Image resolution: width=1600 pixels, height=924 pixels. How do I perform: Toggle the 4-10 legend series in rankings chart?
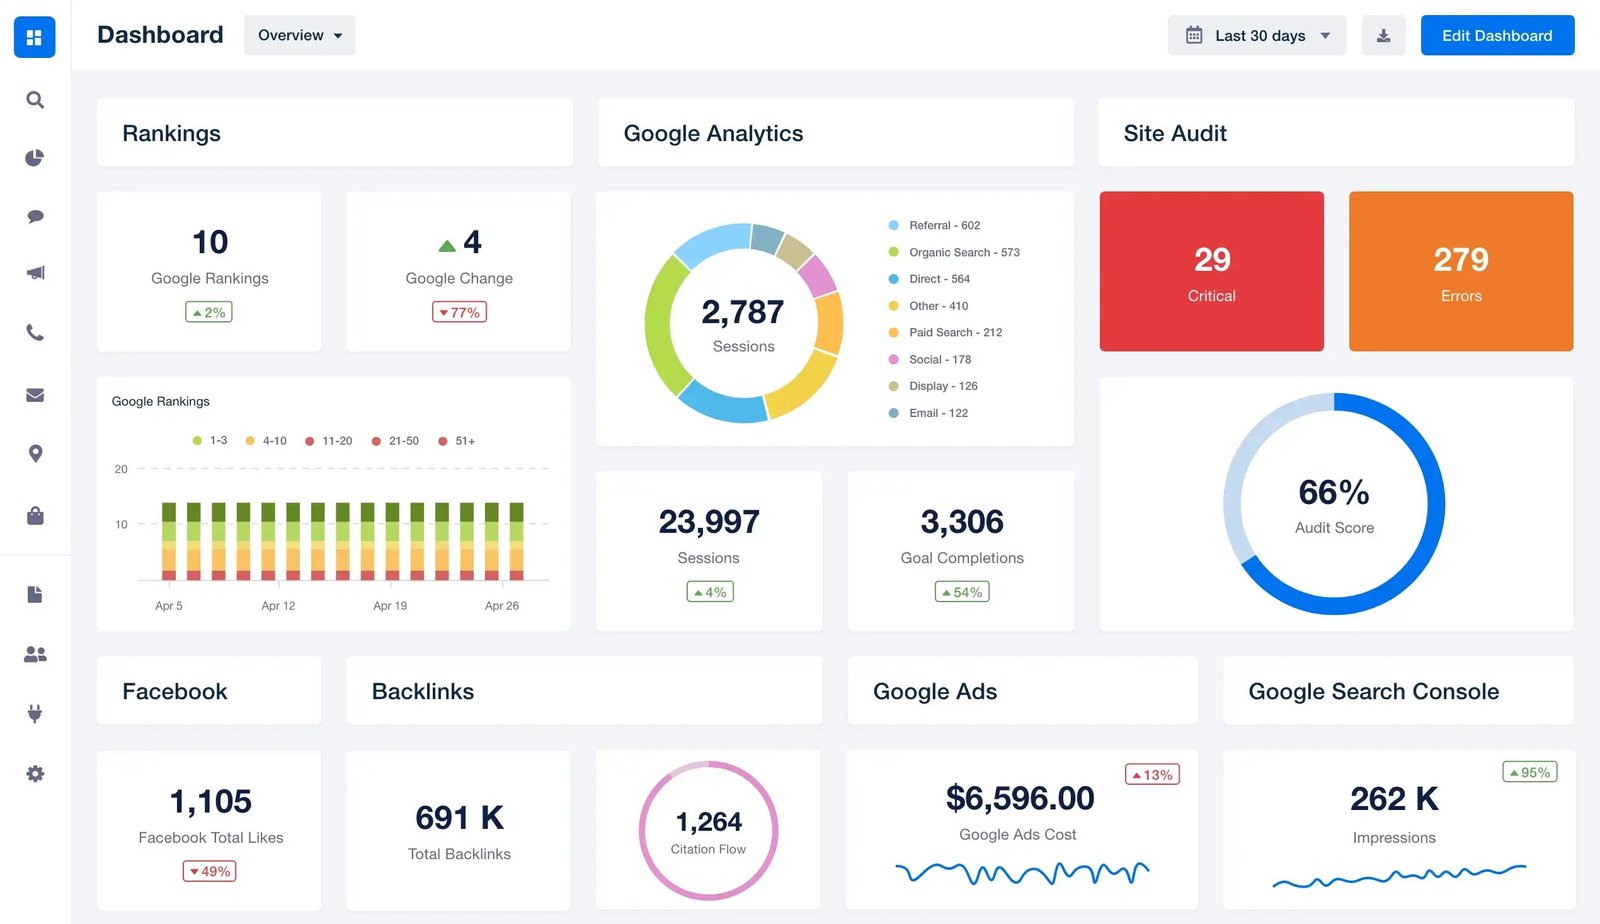tap(266, 441)
